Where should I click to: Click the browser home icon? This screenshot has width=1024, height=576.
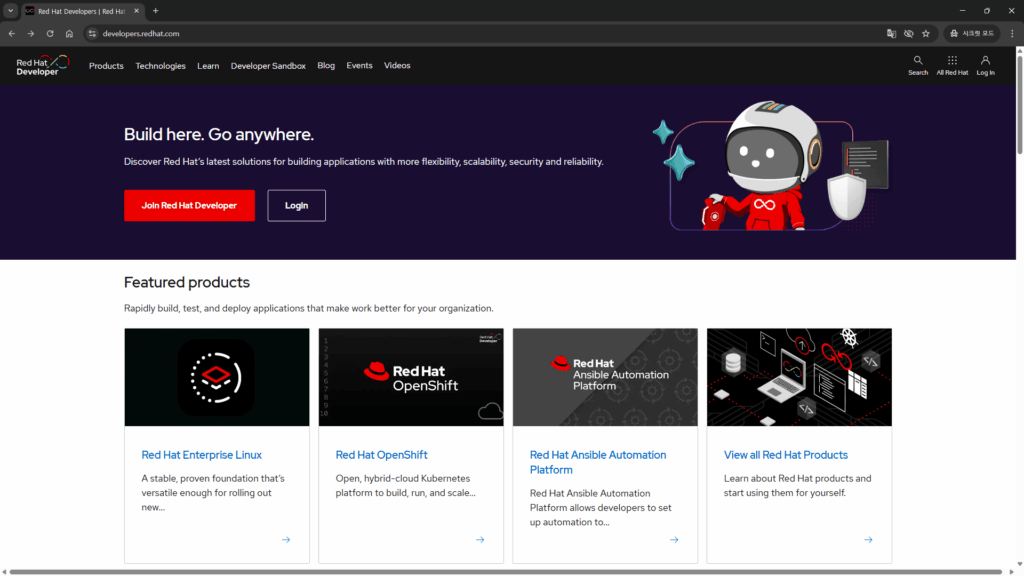pos(69,33)
